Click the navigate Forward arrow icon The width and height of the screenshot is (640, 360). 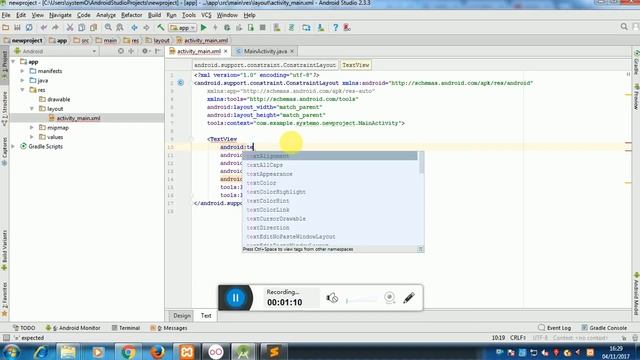pyautogui.click(x=146, y=28)
